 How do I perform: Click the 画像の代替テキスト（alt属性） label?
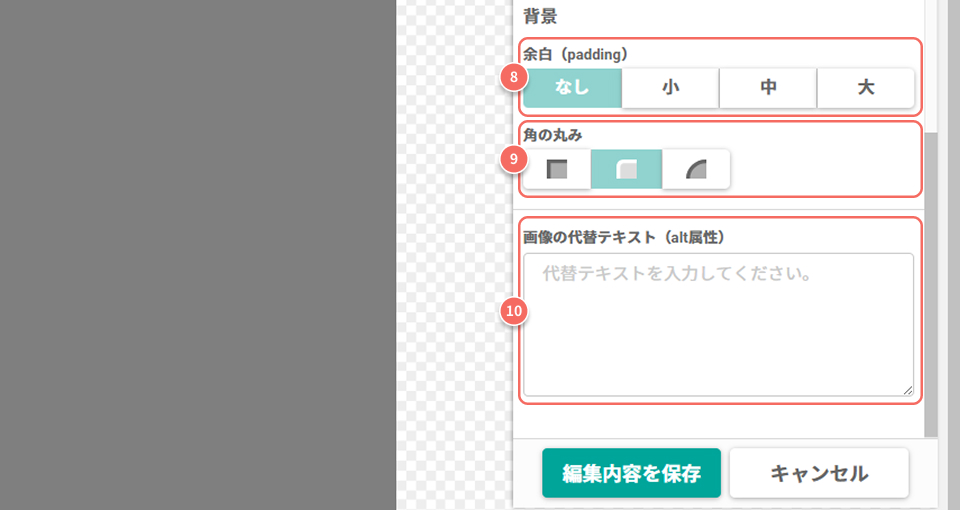coord(624,238)
